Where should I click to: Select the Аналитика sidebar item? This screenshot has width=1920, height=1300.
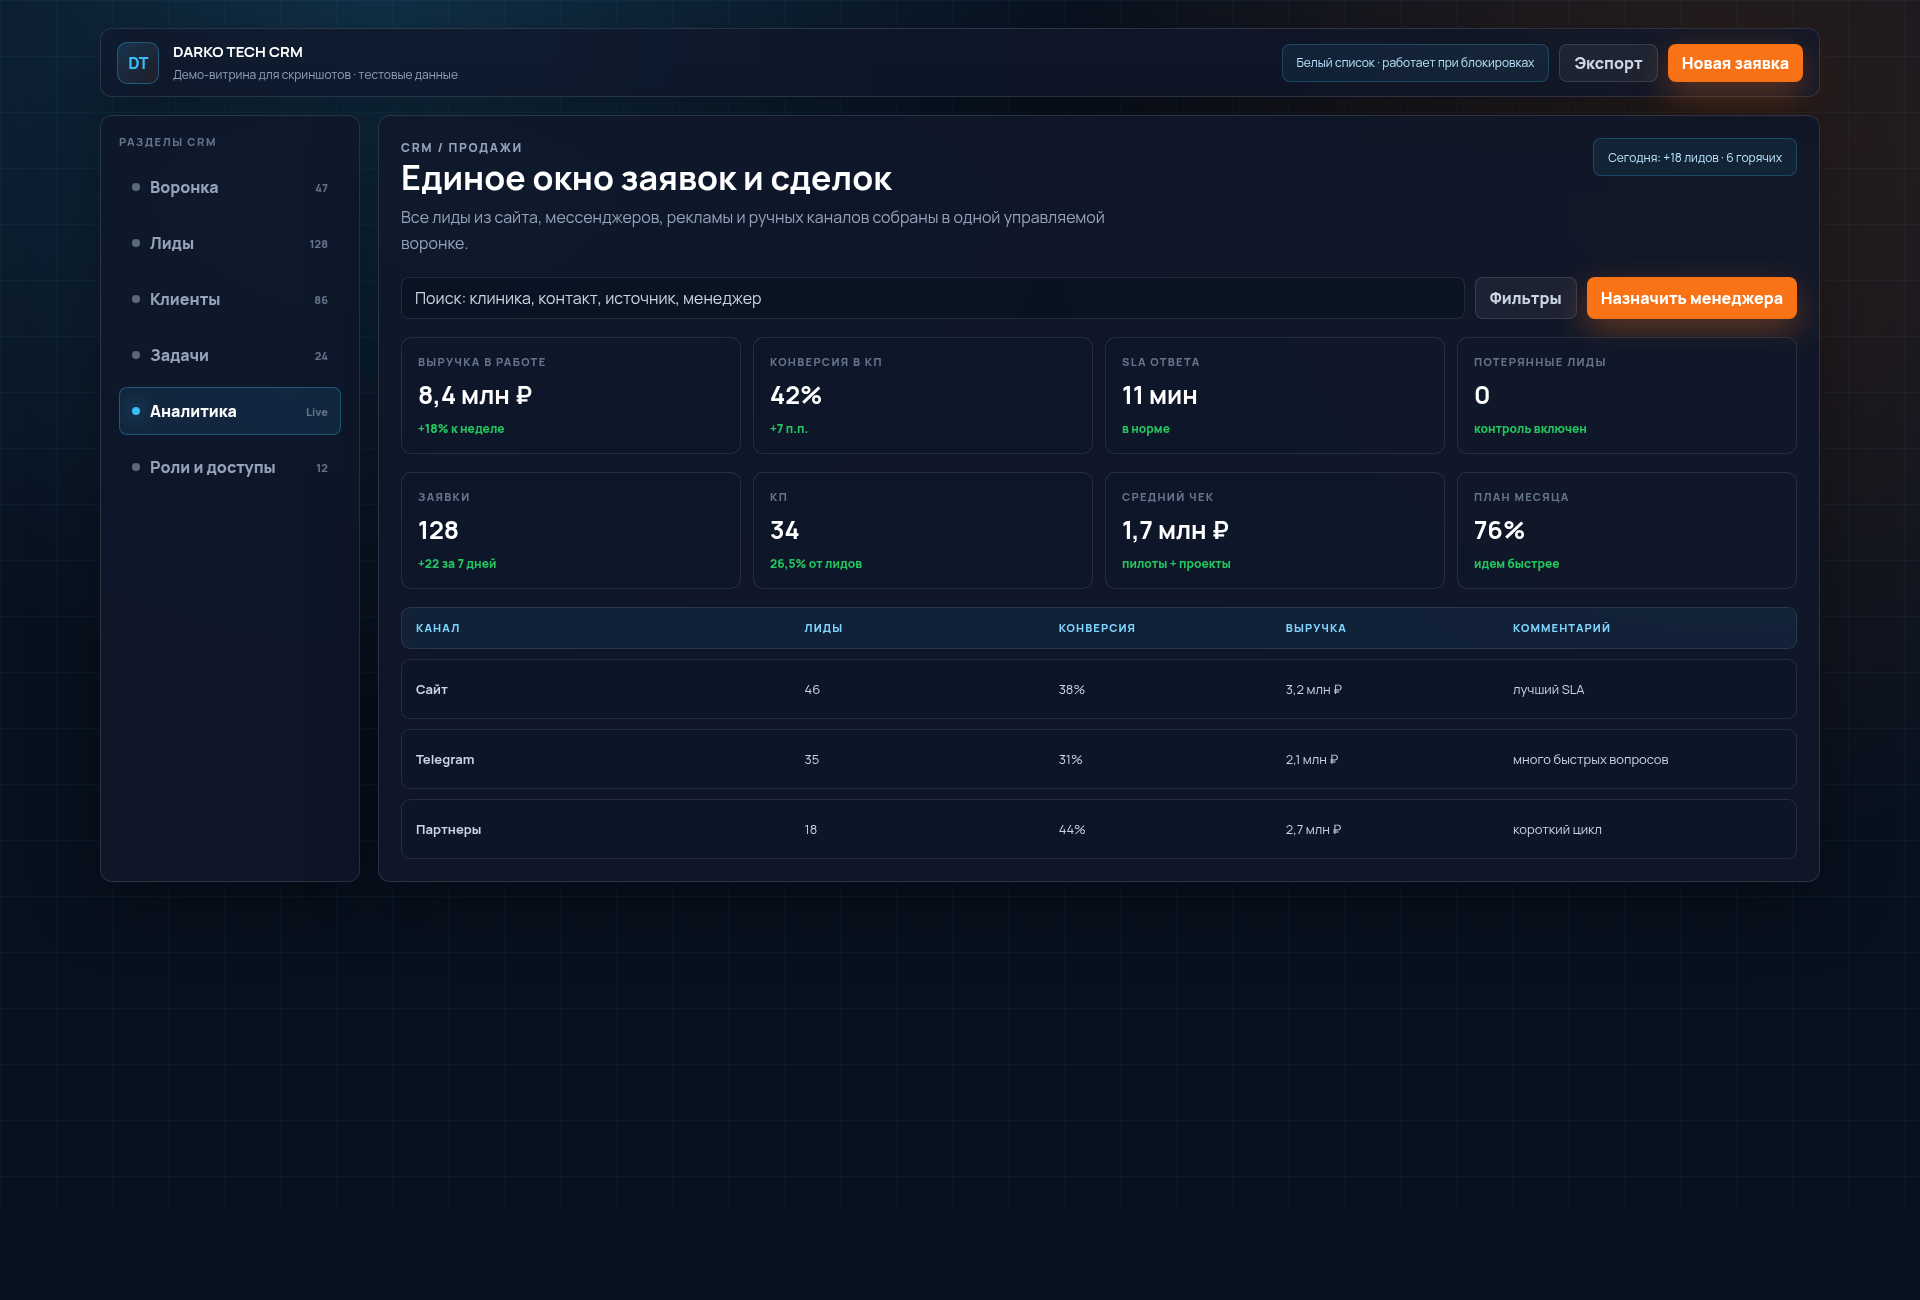coord(230,411)
